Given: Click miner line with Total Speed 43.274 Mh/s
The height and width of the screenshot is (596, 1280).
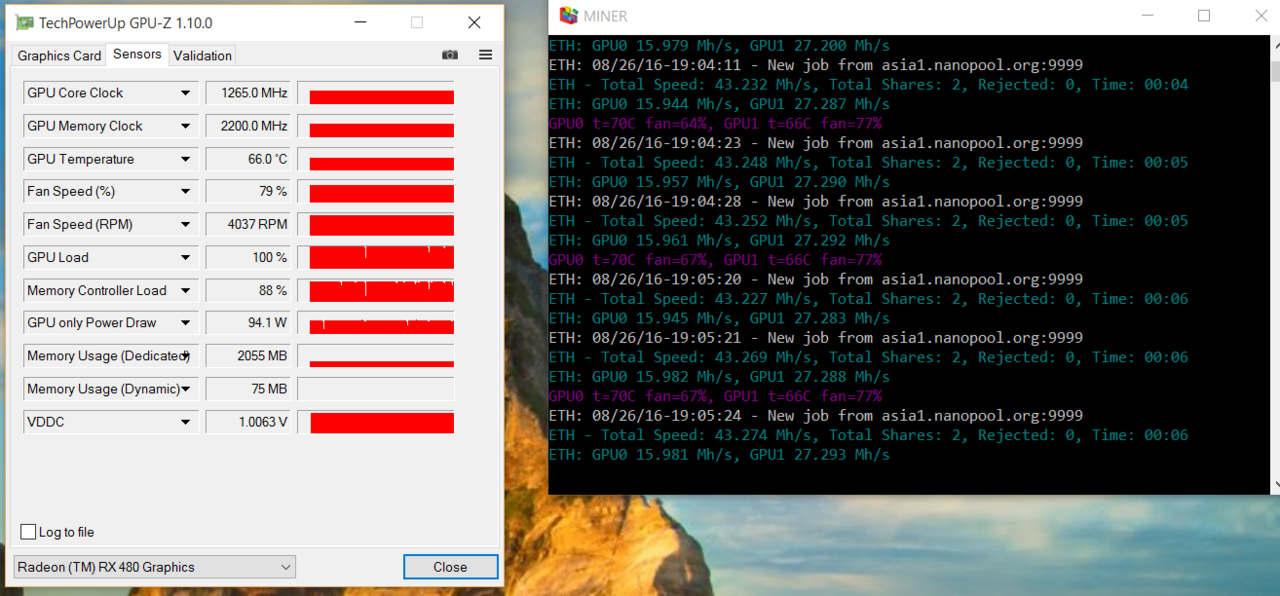Looking at the screenshot, I should click(x=868, y=435).
